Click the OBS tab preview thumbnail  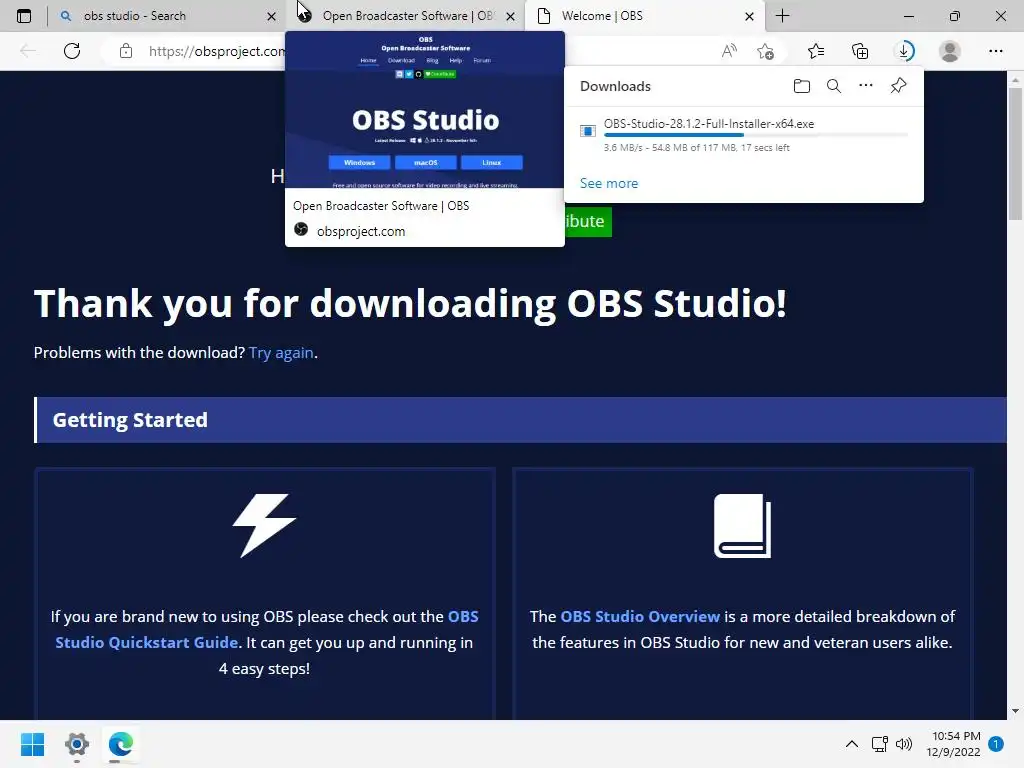[x=425, y=110]
